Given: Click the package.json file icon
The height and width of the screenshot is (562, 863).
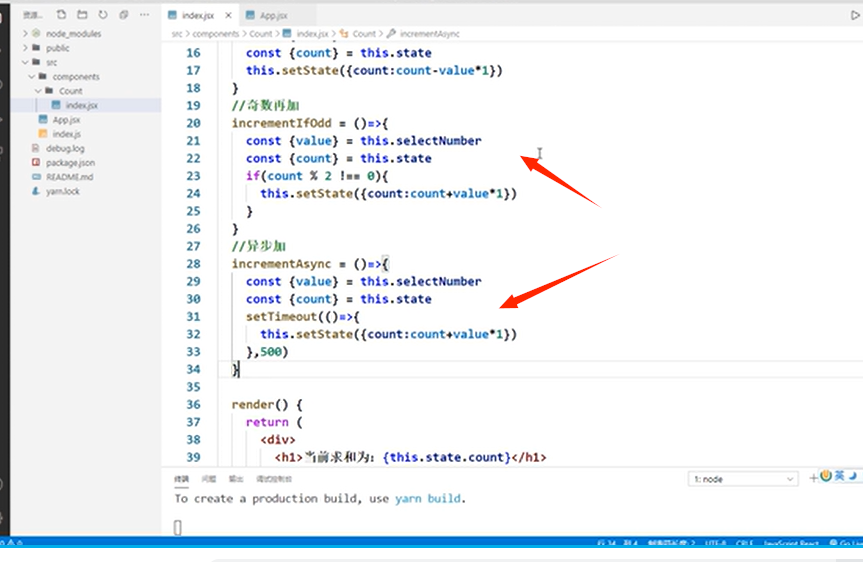Looking at the screenshot, I should tap(36, 162).
